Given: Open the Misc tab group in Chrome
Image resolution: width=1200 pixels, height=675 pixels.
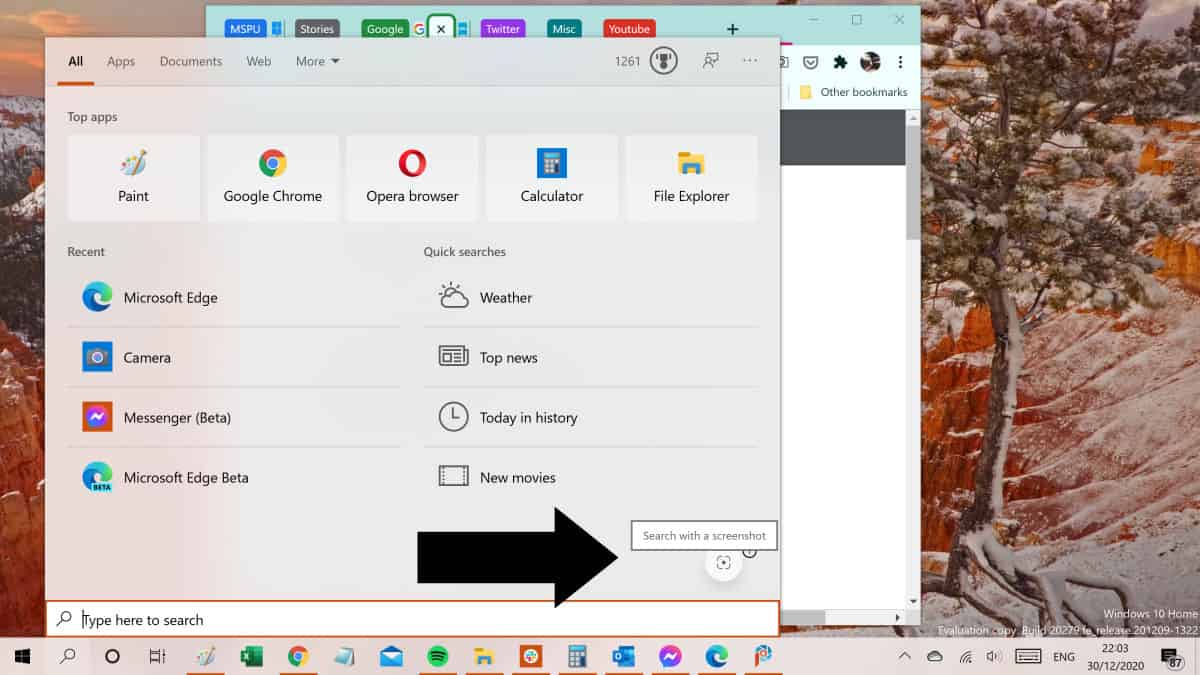Looking at the screenshot, I should 564,29.
